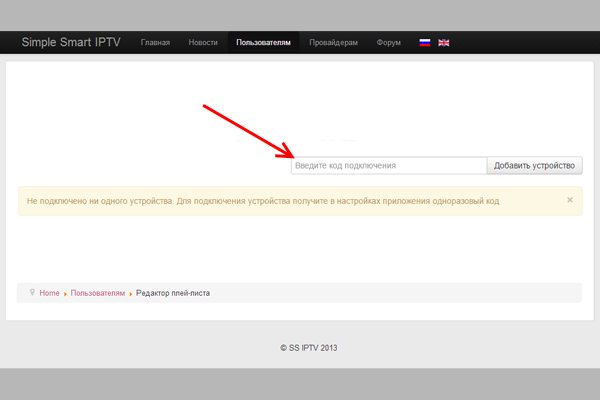Focus the Введите код подключения field
The image size is (600, 400).
388,166
